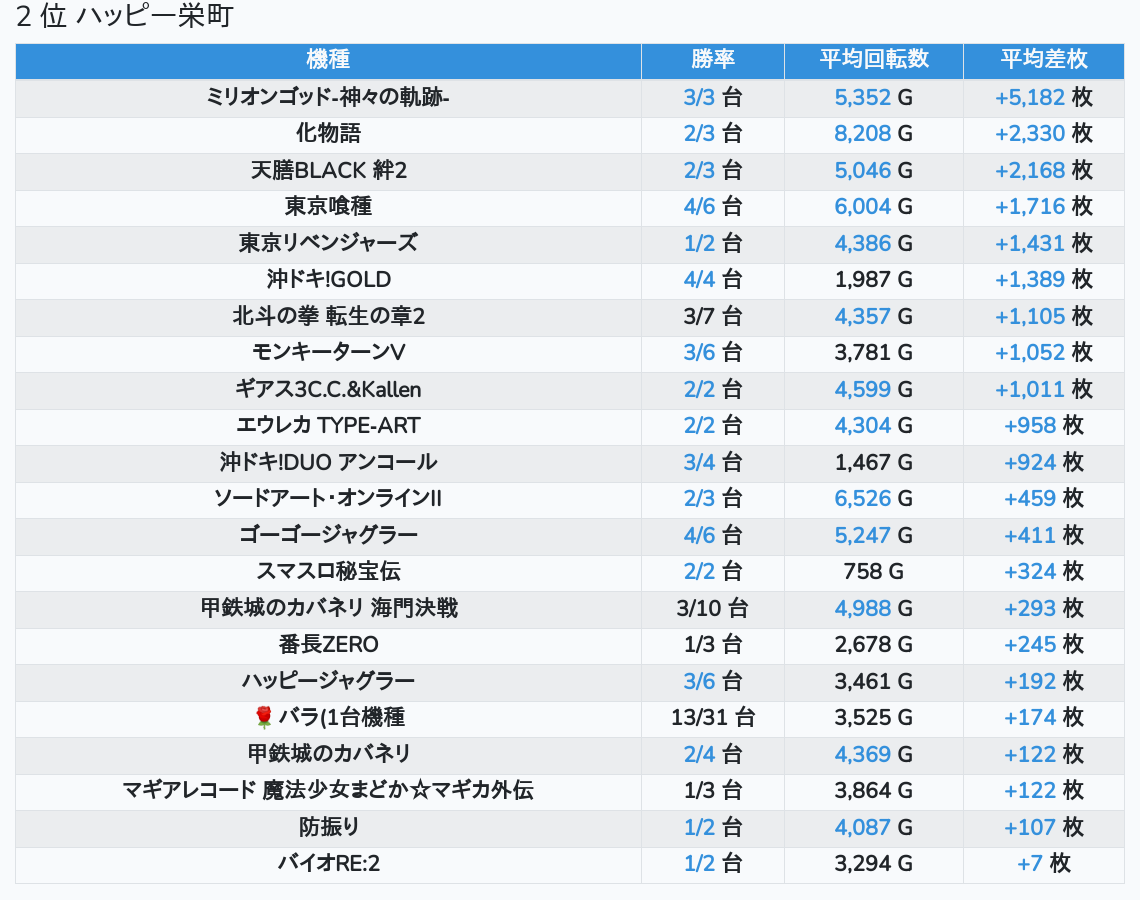Click the +2,330 枚 difference value
Viewport: 1140px width, 900px height.
1043,134
